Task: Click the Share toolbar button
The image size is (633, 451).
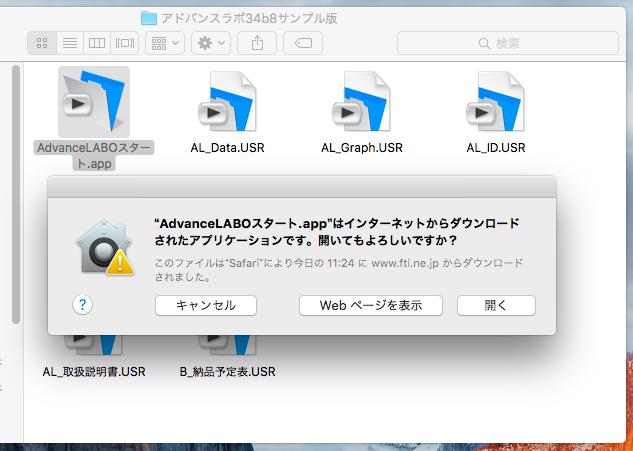Action: tap(257, 43)
